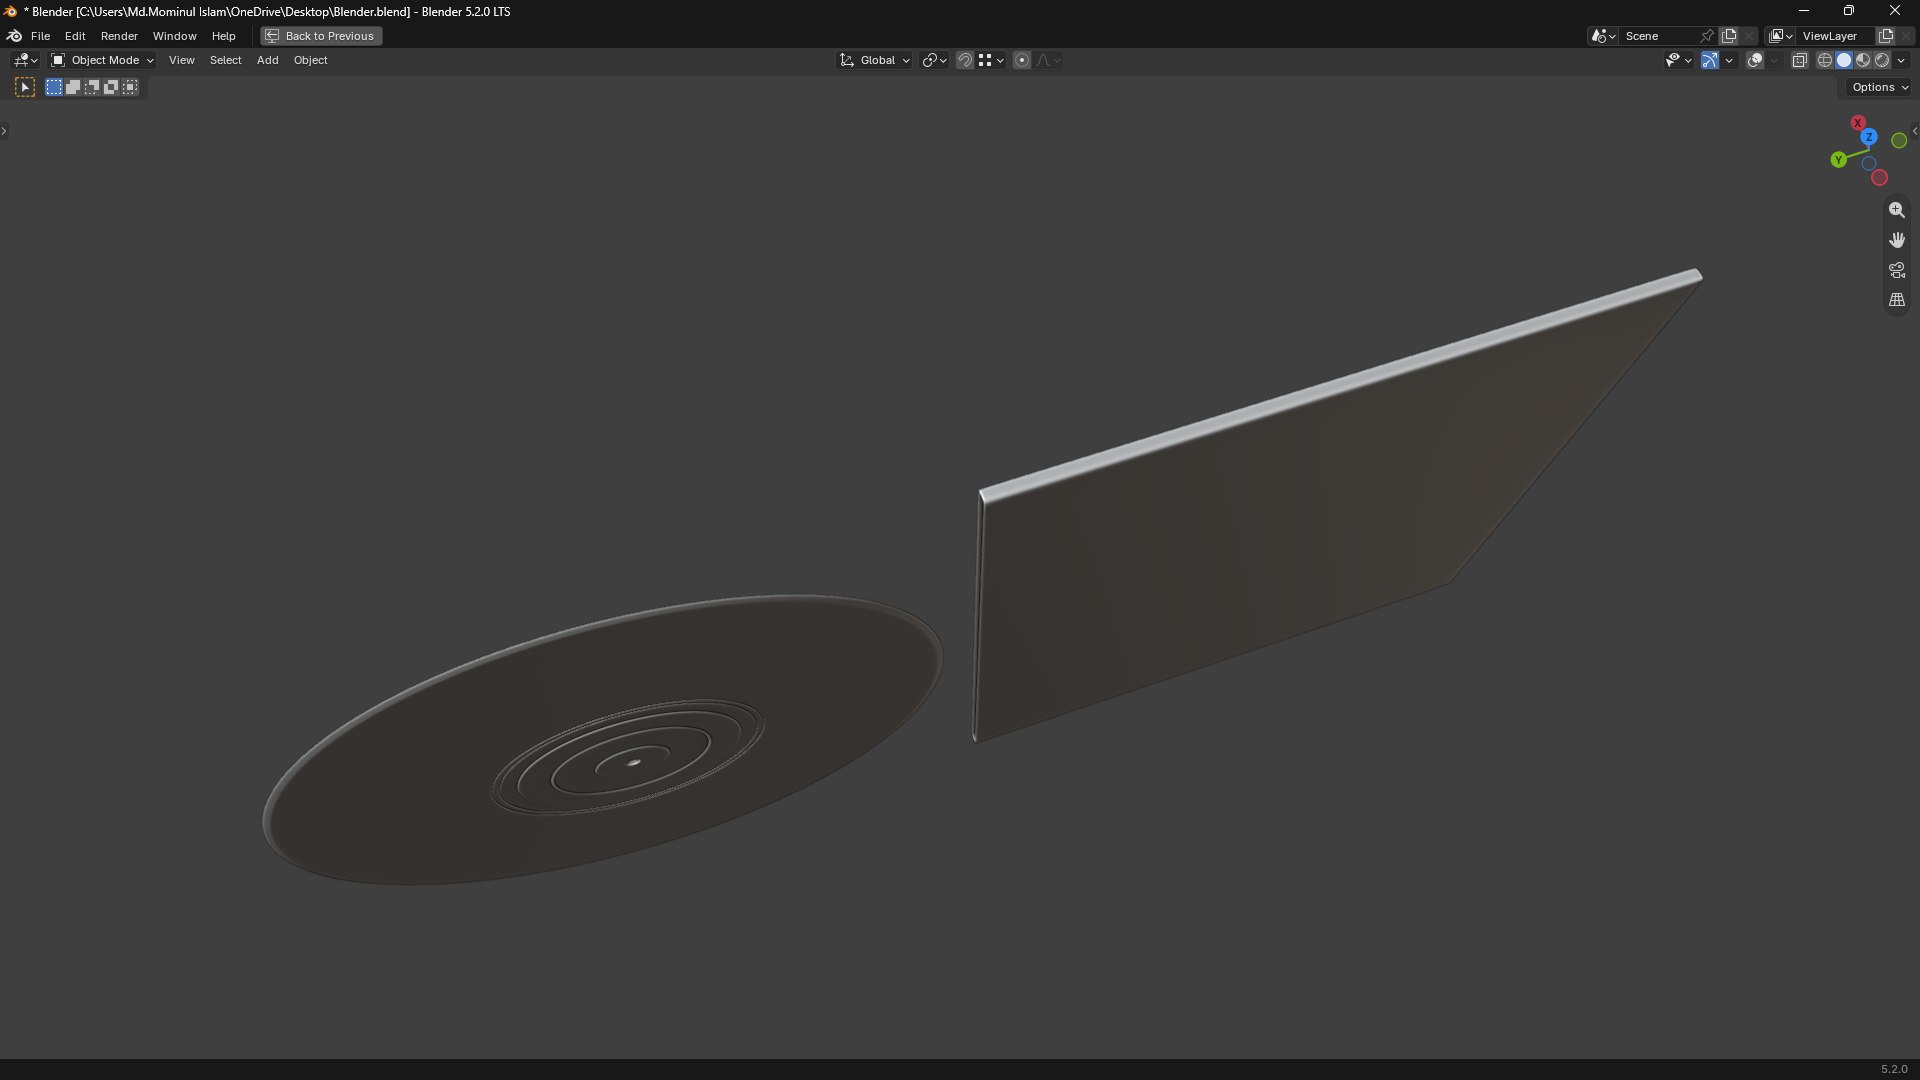This screenshot has width=1920, height=1080.
Task: Click the new scene duplicate icon
Action: [x=1729, y=36]
